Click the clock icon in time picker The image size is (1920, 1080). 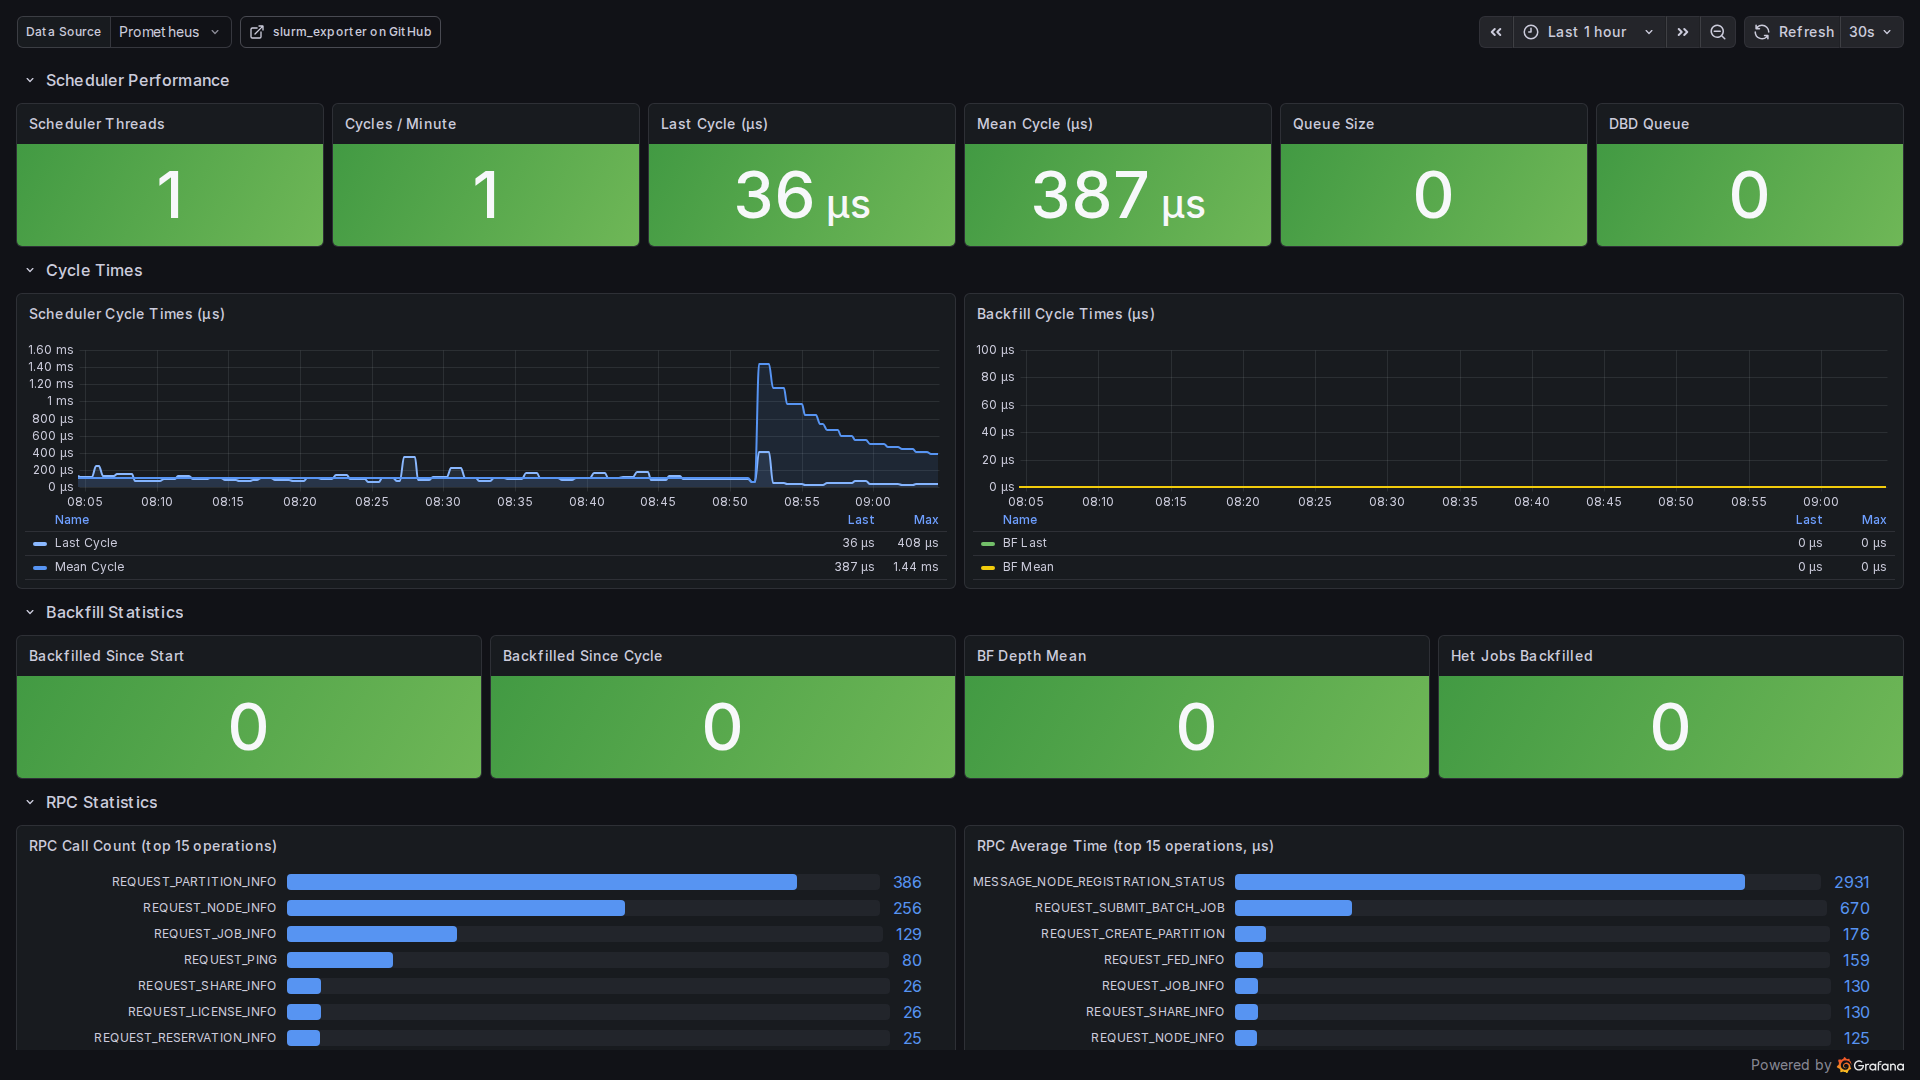pos(1531,32)
